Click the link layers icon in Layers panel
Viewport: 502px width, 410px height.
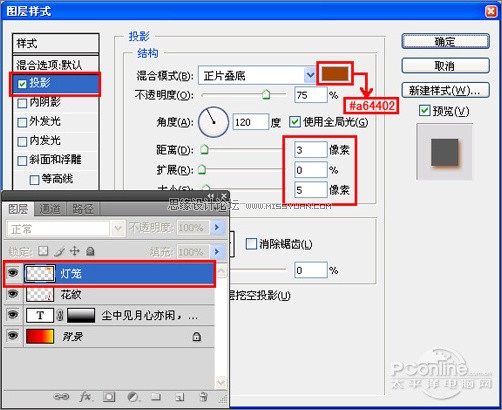(x=61, y=397)
